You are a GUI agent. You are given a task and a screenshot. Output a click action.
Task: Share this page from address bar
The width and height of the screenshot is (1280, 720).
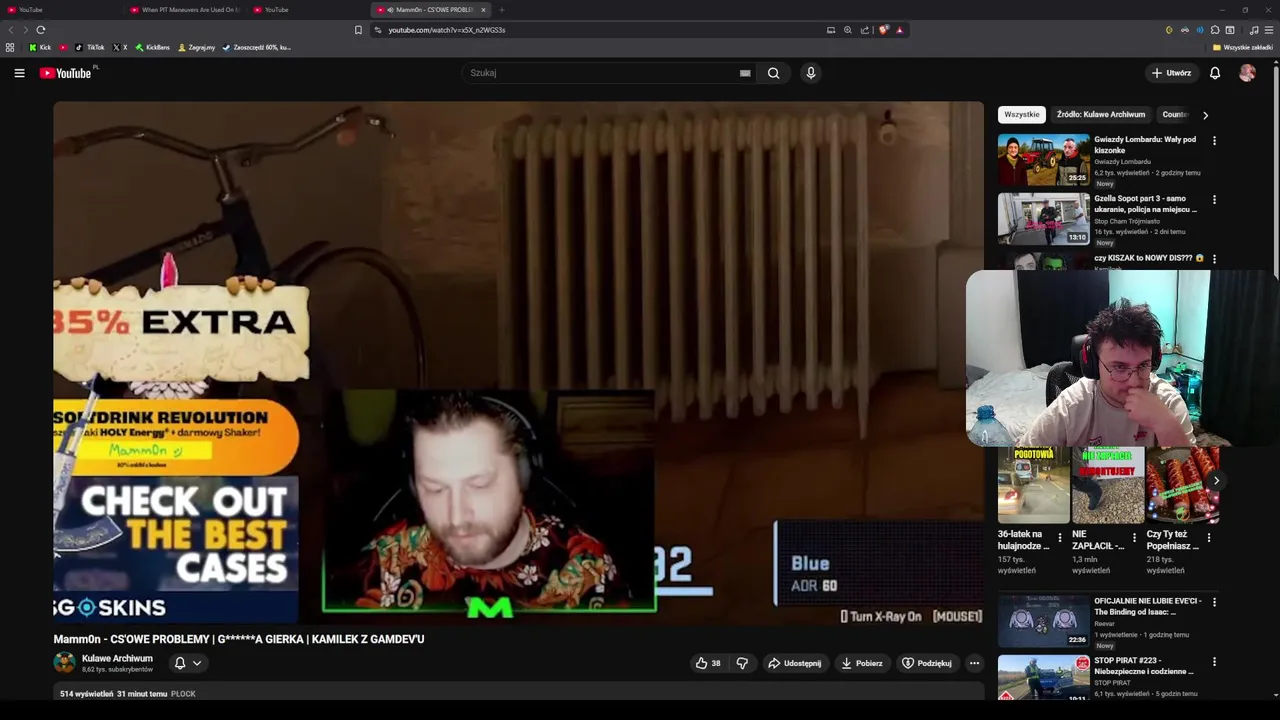coord(865,30)
